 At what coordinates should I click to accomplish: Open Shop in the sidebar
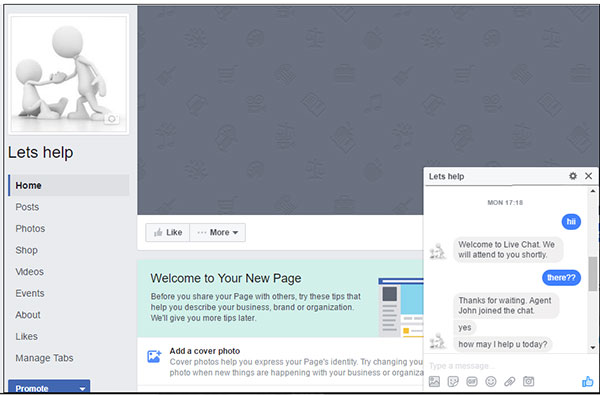26,250
